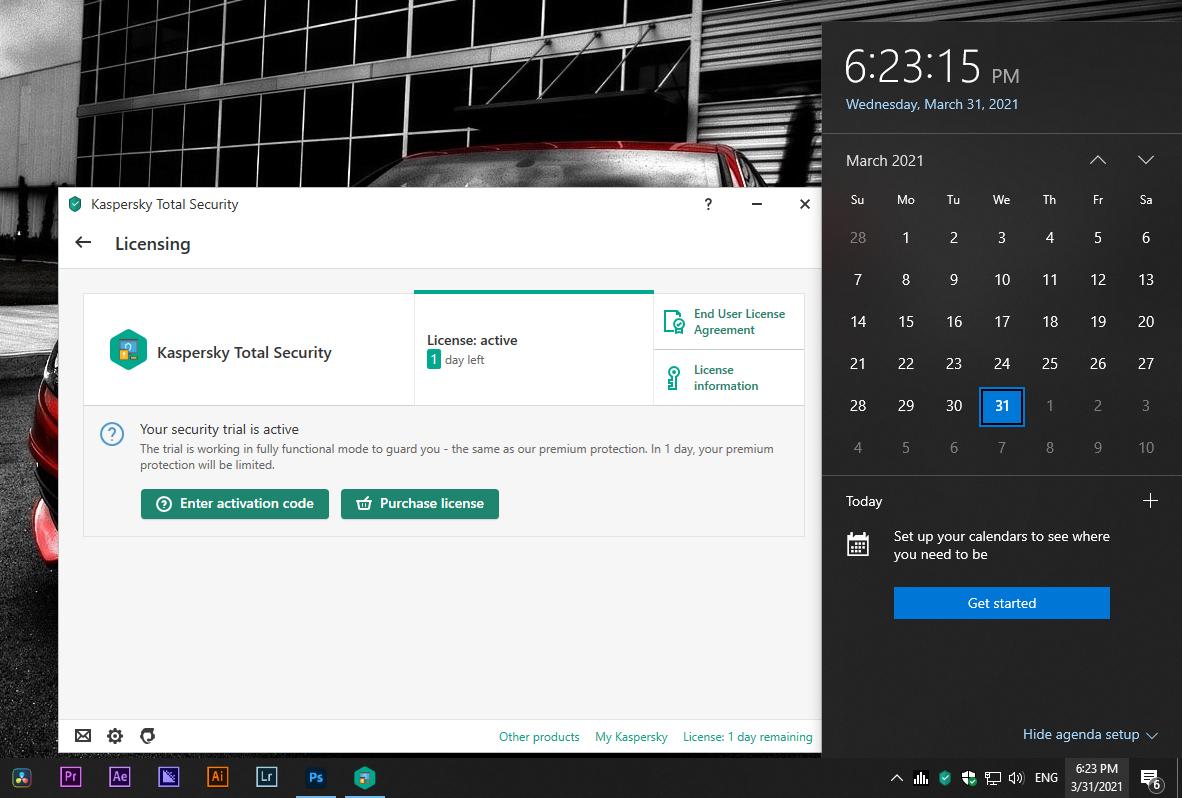Select March 27 in the calendar
Screen dimensions: 1182x798
coord(1146,364)
